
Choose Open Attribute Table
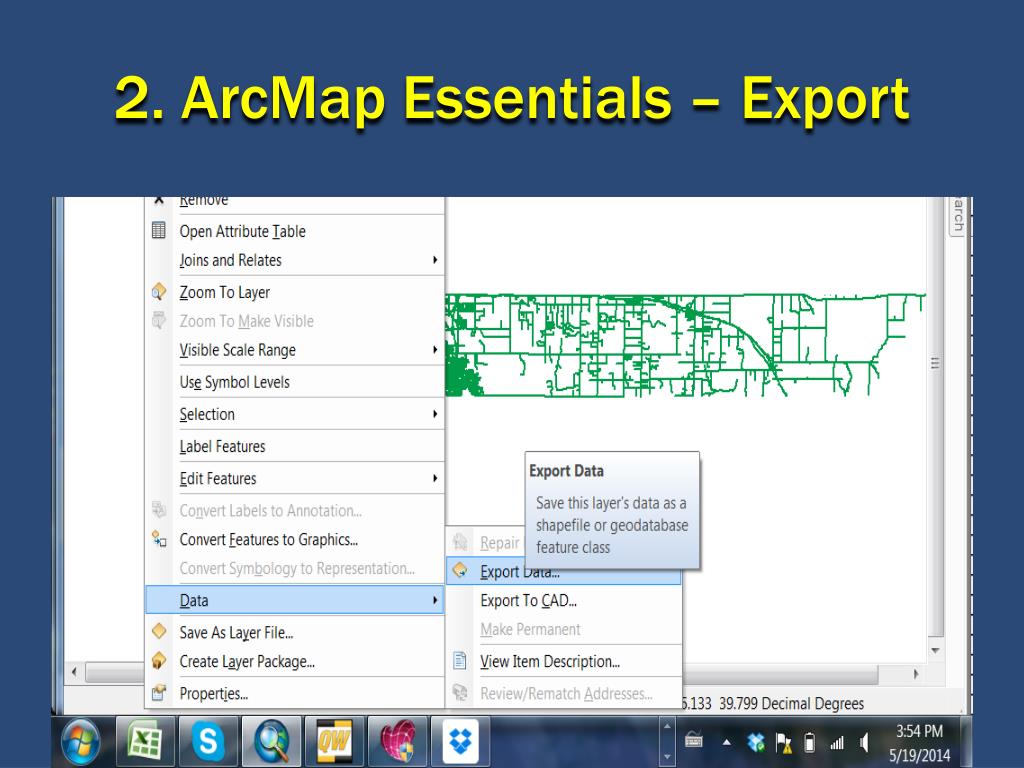coord(295,231)
